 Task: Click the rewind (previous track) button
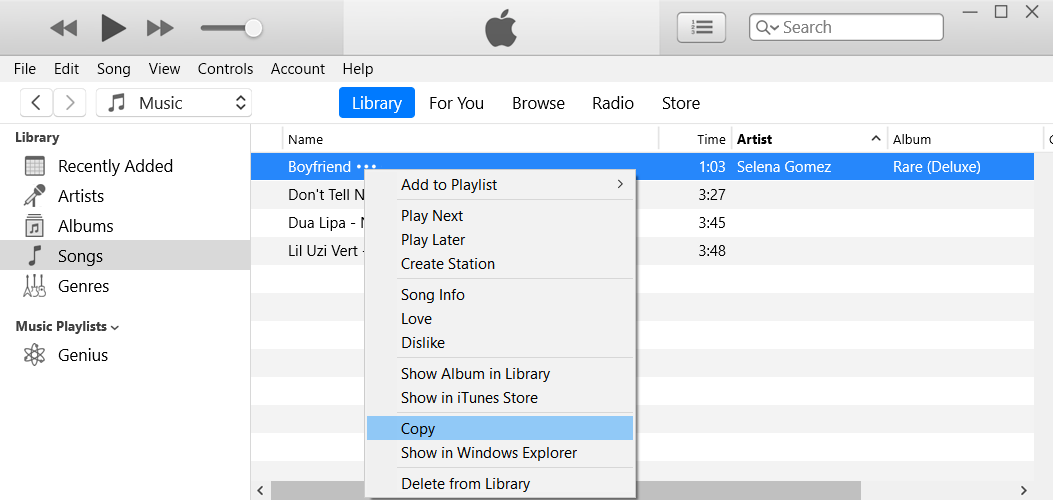(64, 28)
